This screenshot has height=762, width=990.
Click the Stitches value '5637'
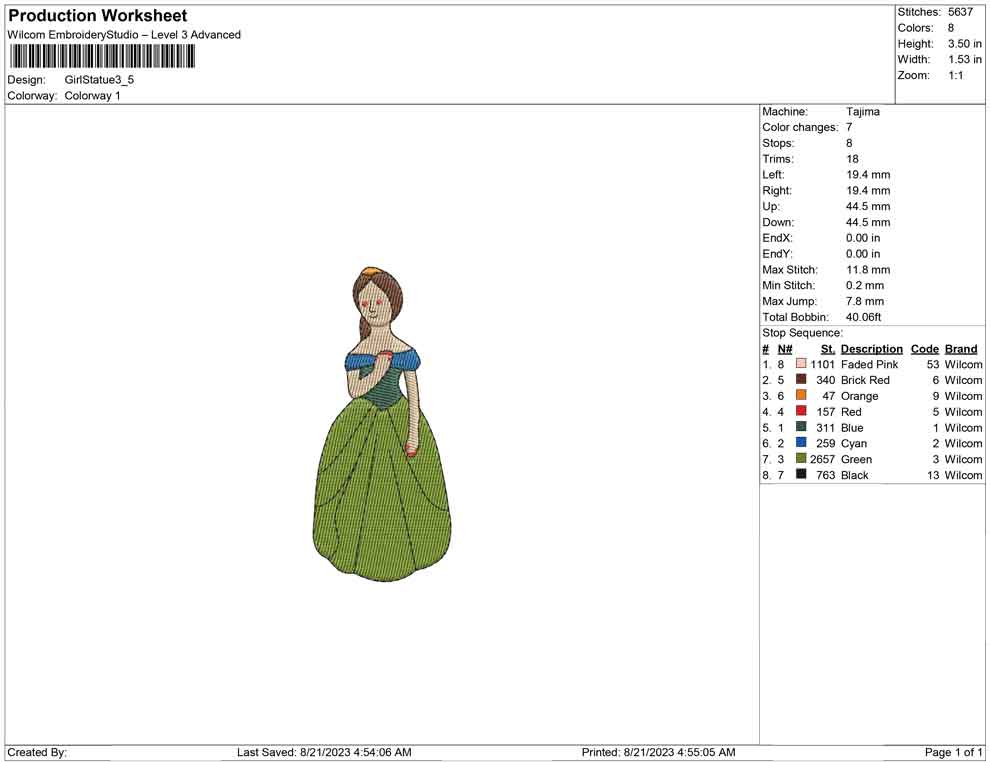(960, 12)
